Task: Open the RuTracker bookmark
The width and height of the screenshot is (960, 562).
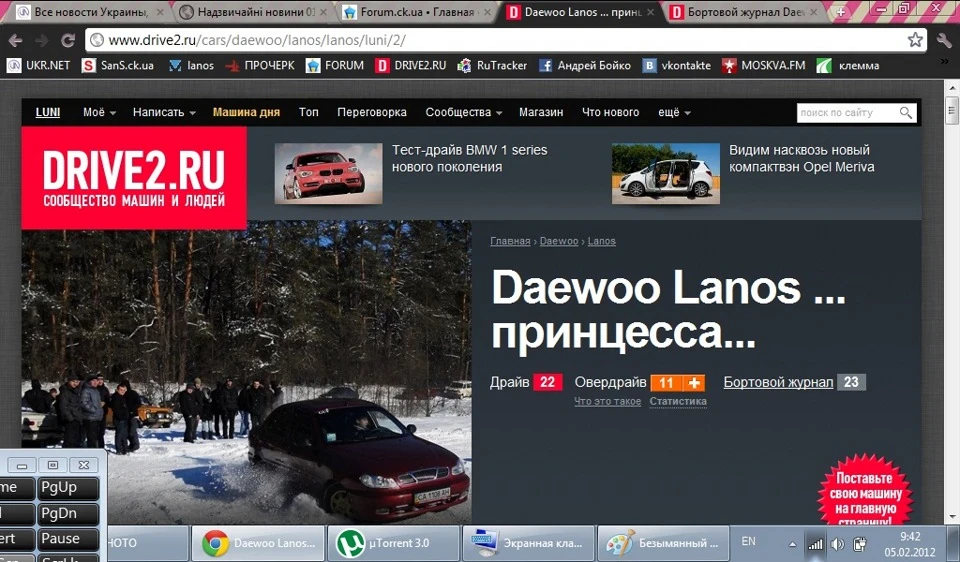Action: tap(492, 66)
